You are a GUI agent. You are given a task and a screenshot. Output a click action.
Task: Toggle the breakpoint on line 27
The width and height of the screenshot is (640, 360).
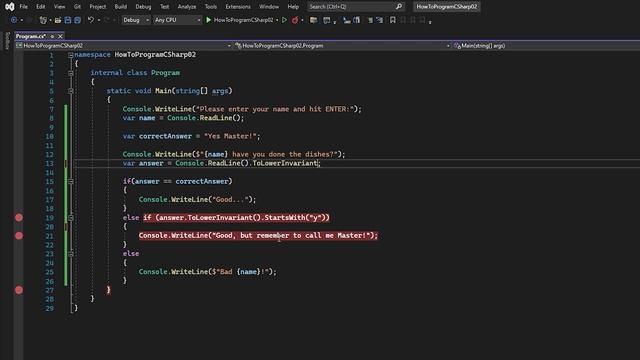pyautogui.click(x=19, y=290)
